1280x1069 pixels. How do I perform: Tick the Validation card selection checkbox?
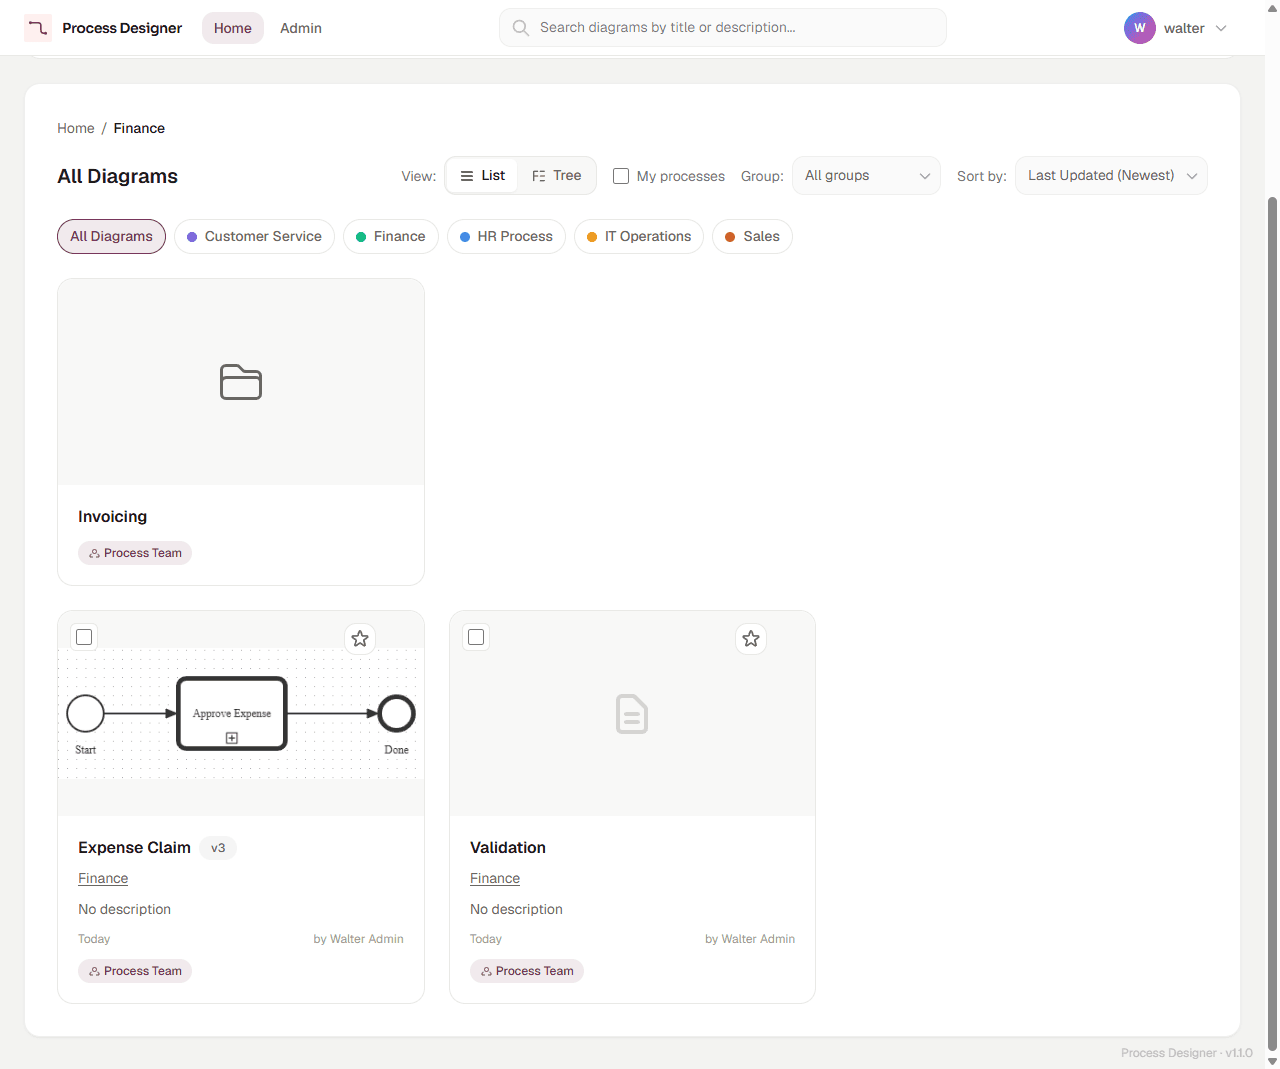coord(476,637)
